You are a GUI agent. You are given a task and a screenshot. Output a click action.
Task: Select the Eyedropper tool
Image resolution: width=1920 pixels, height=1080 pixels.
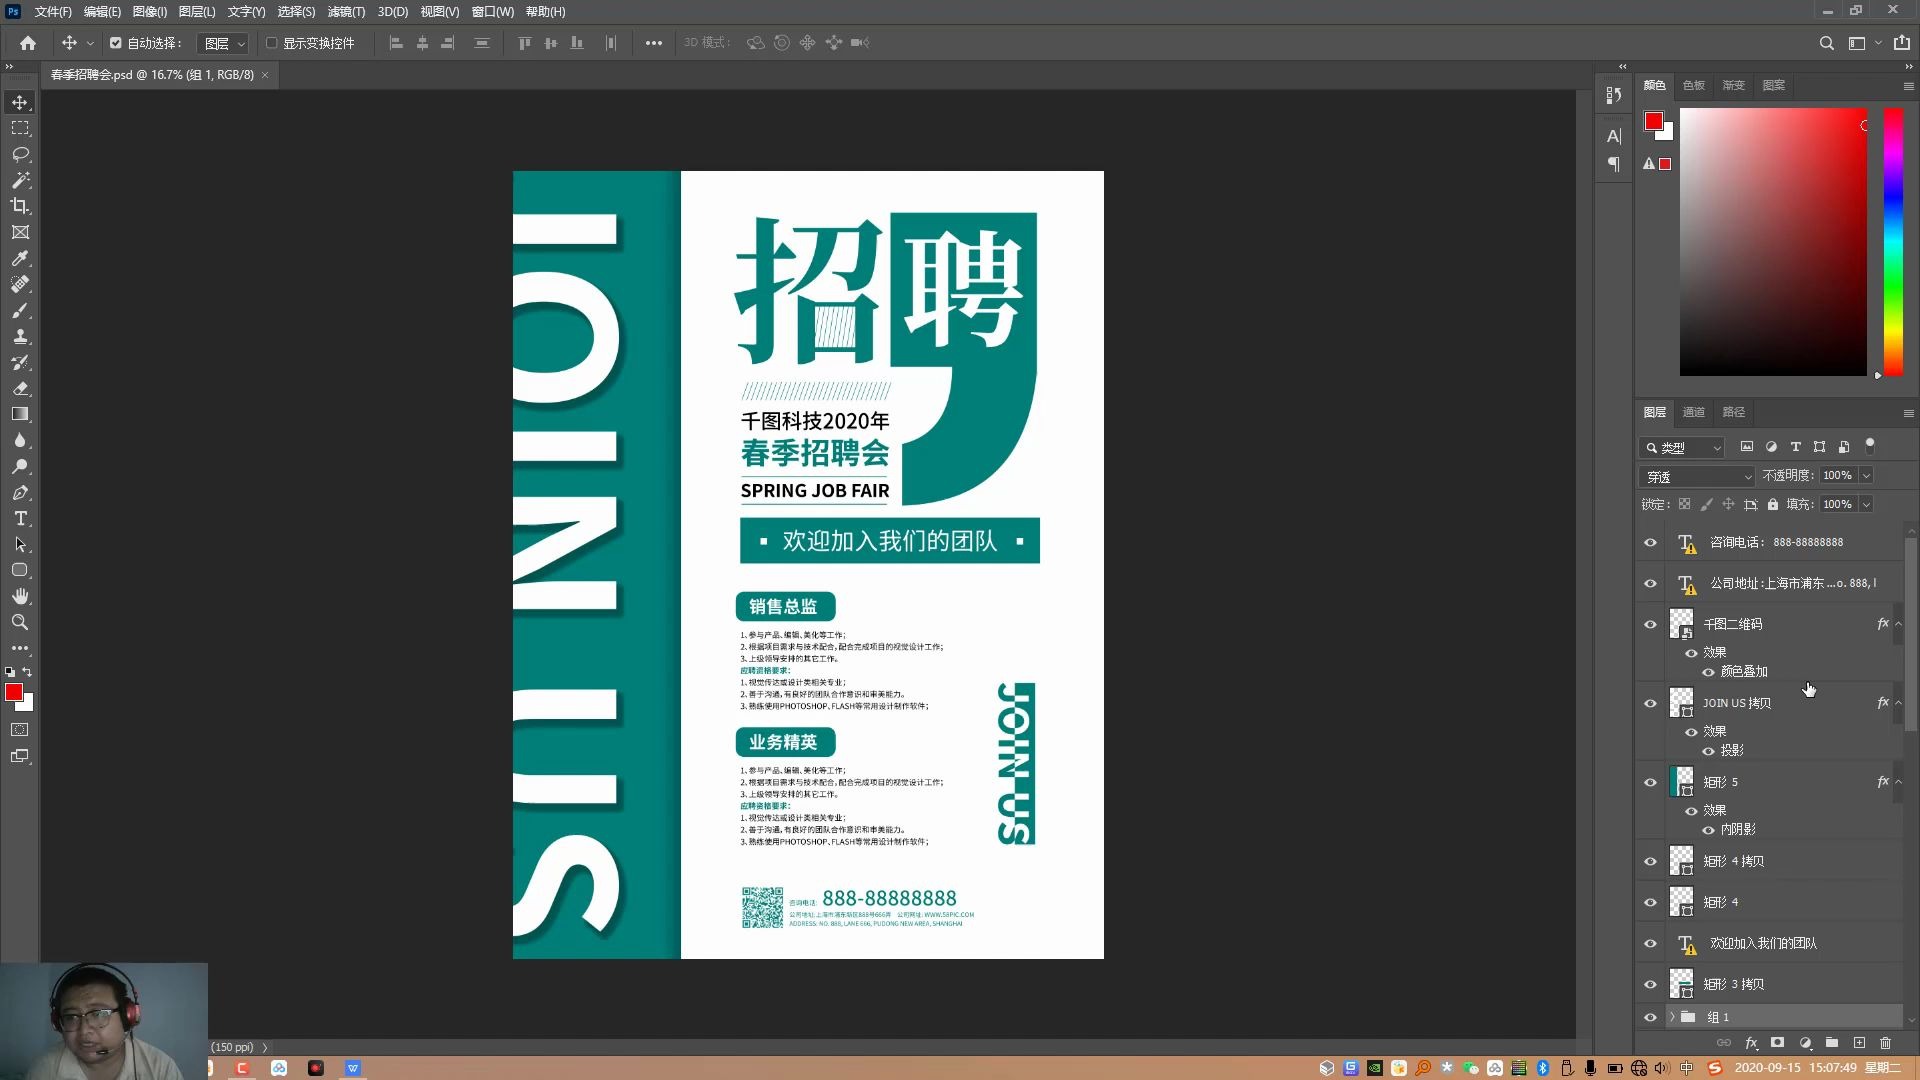pos(20,258)
